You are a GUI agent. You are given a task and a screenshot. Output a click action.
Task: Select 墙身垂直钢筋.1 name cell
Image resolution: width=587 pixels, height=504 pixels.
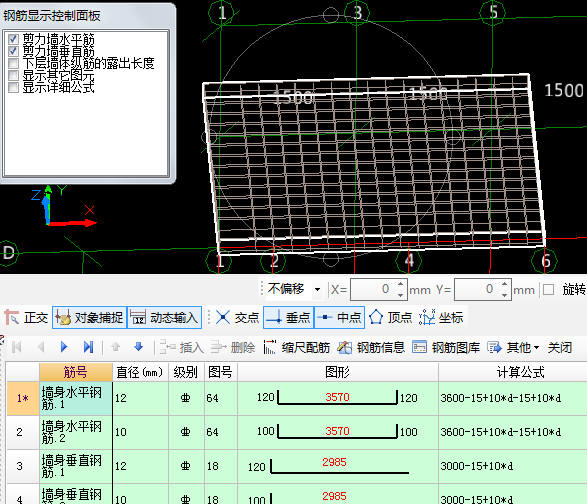[76, 466]
